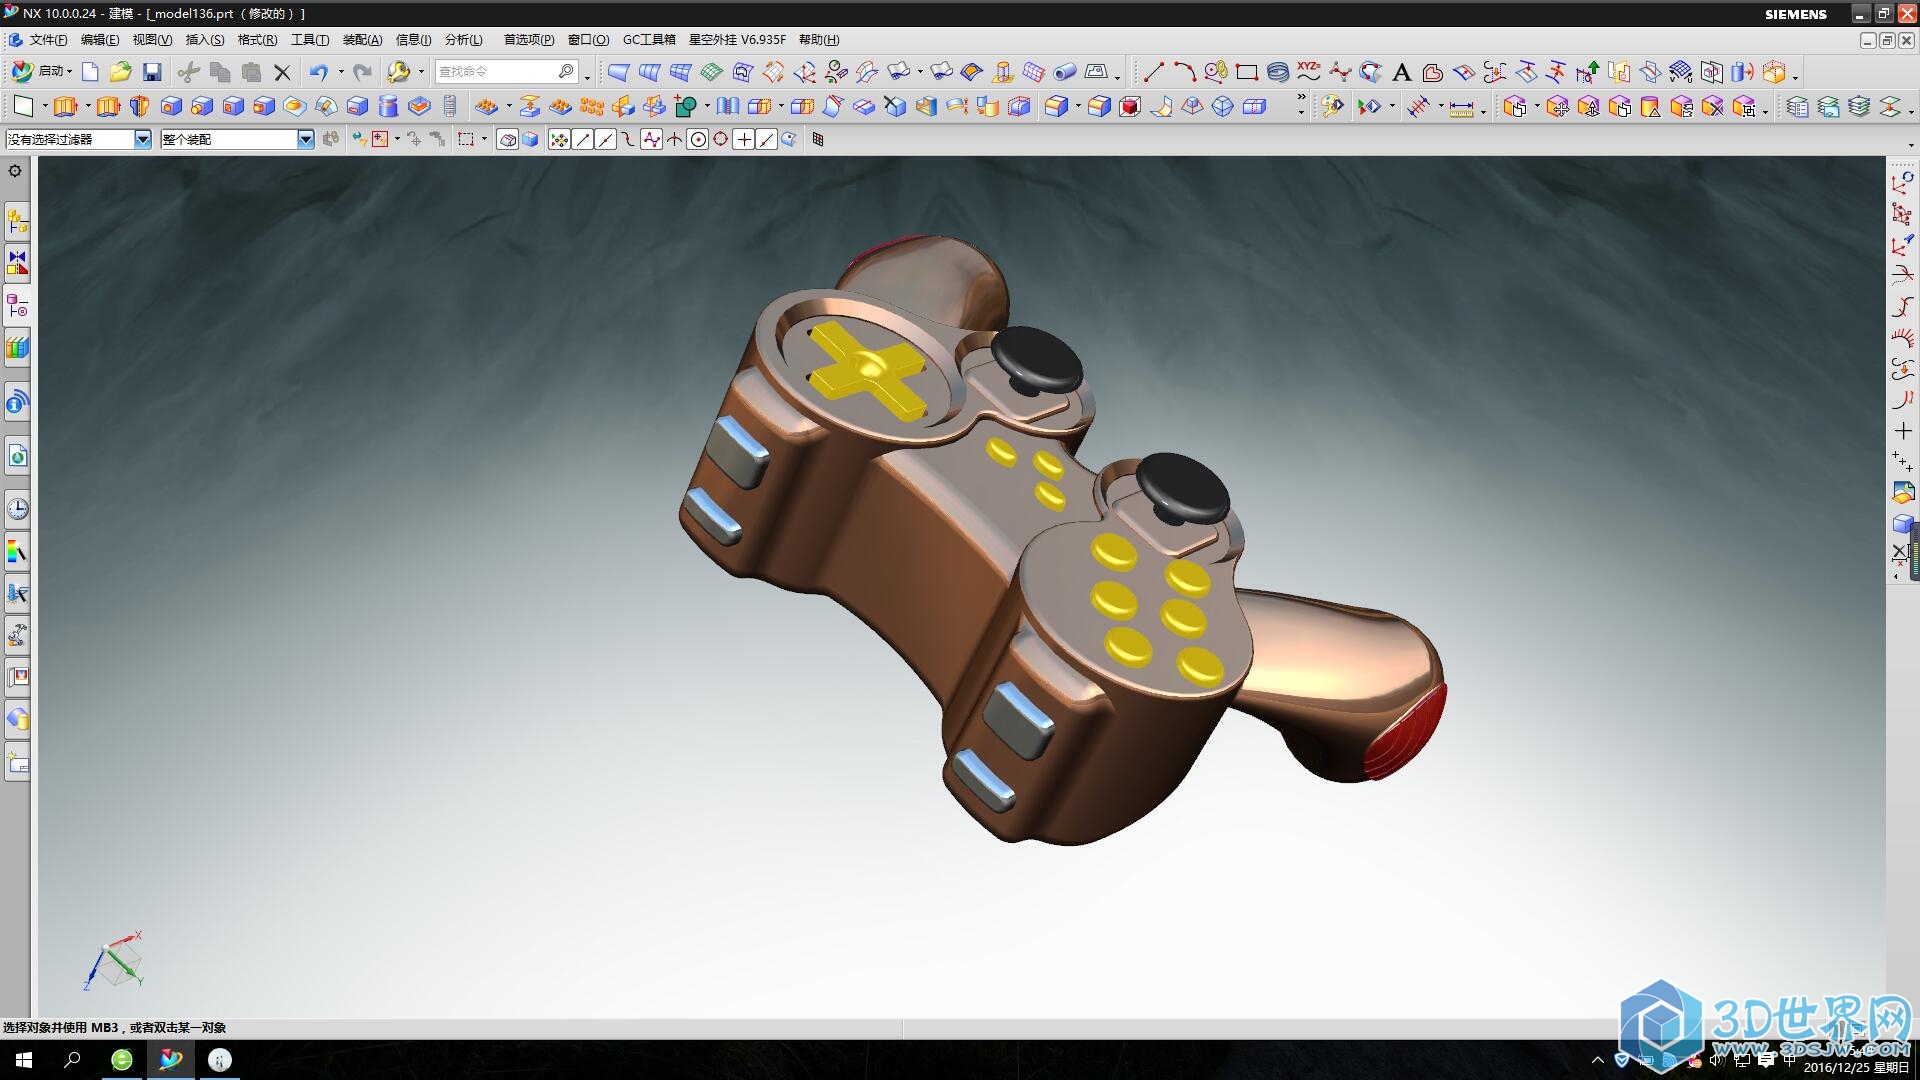Open a file with the folder icon

pyautogui.click(x=121, y=71)
